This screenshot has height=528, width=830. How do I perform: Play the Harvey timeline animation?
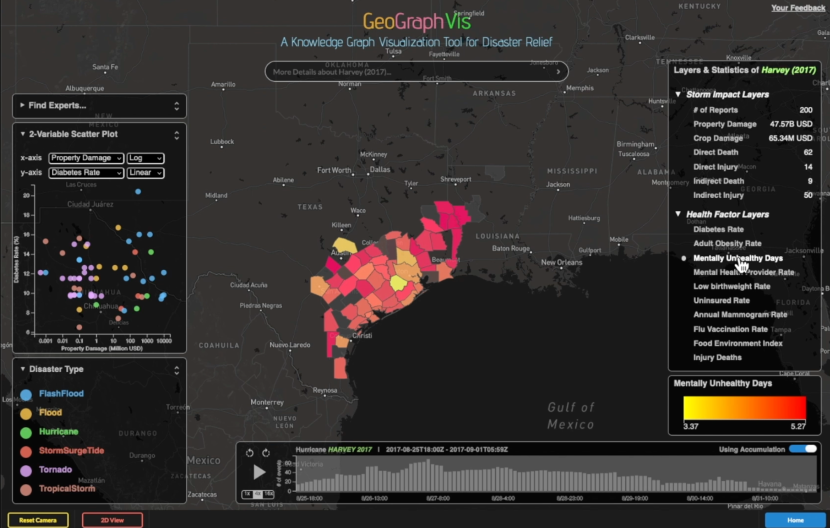259,472
